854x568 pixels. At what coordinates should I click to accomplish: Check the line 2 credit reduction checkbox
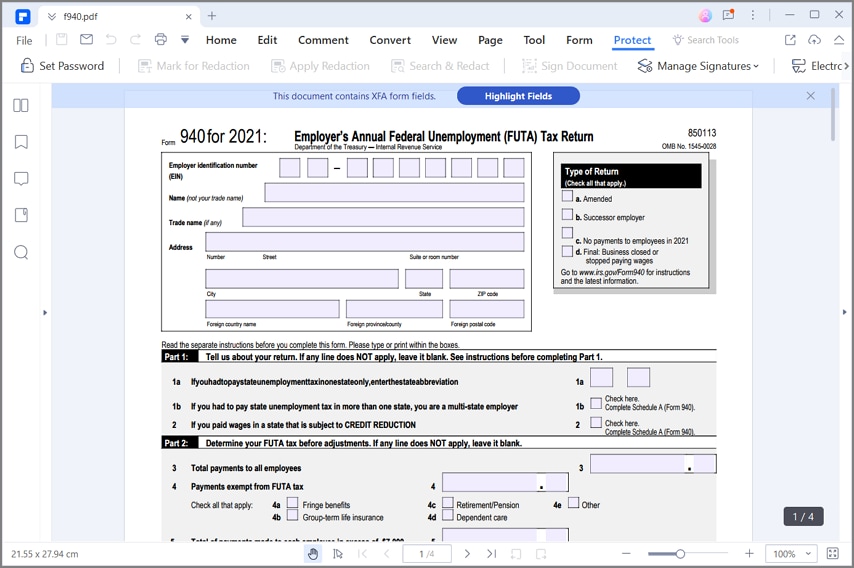coord(596,422)
